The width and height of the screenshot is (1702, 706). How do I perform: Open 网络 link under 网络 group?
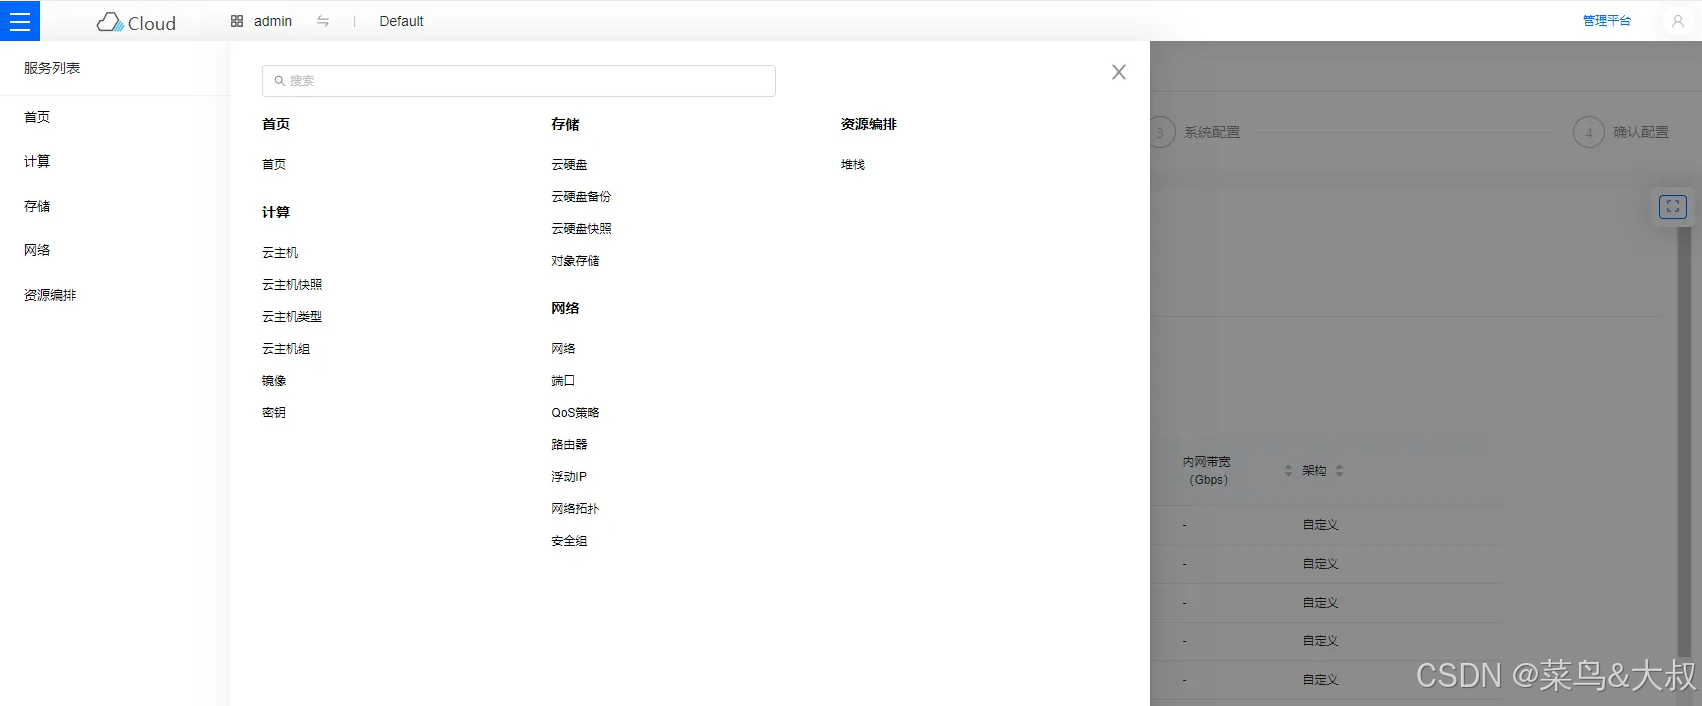[x=563, y=348]
